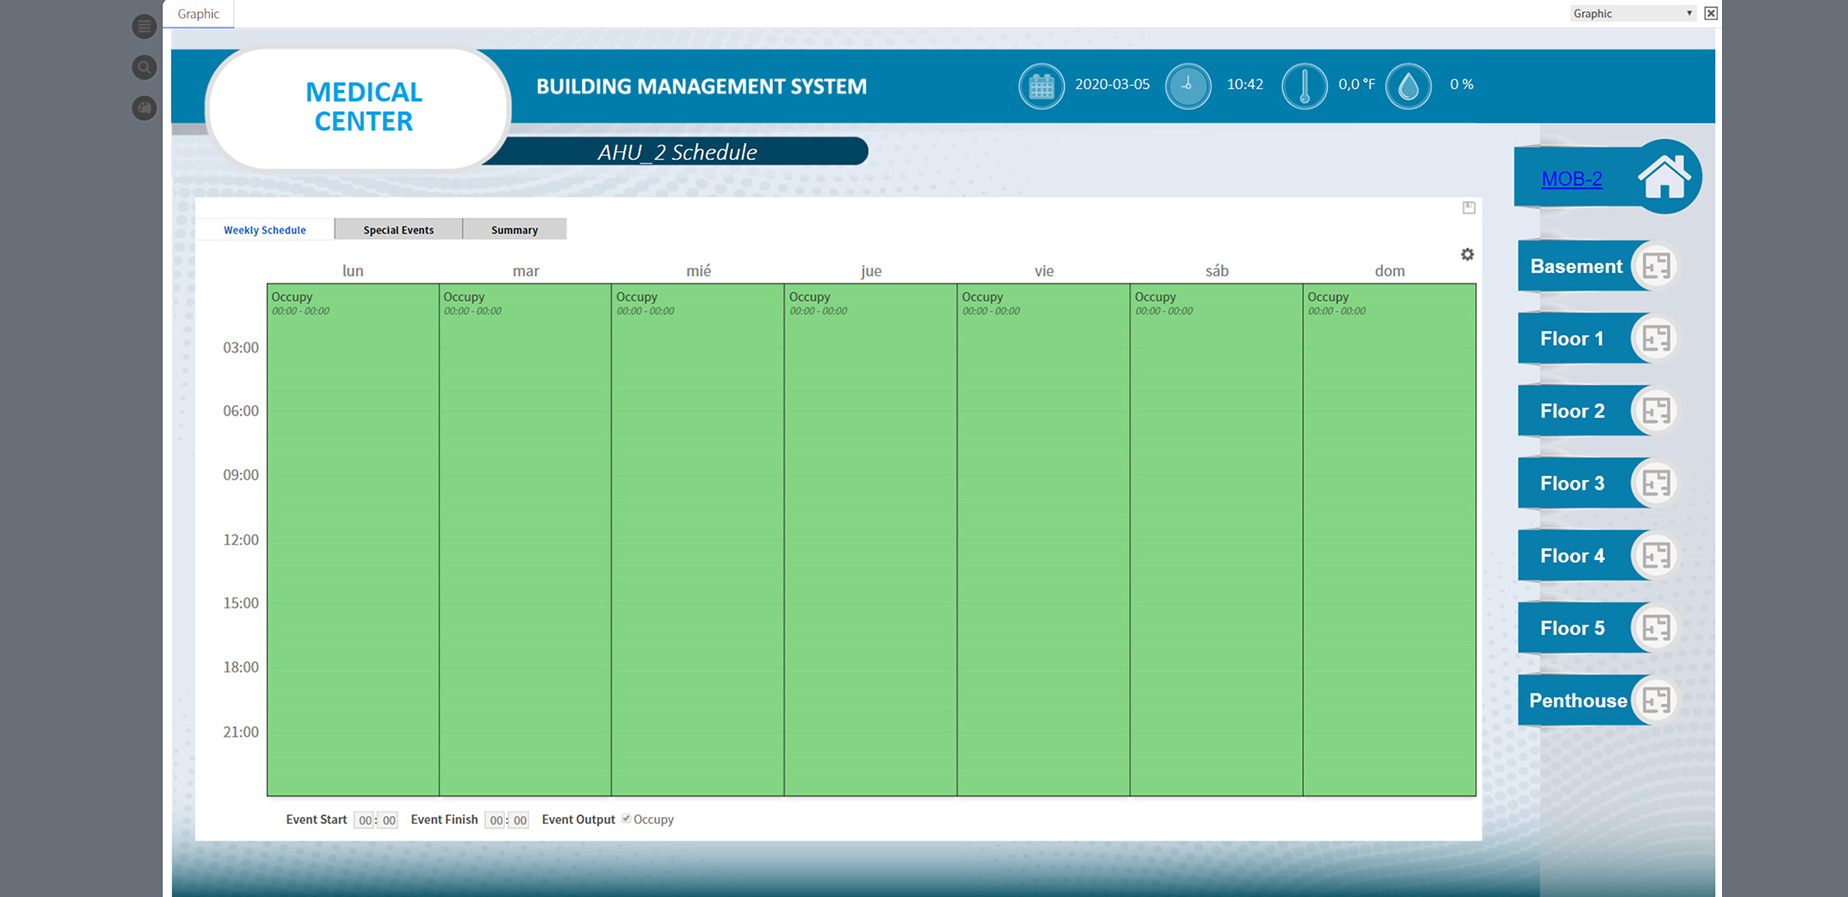Toggle the Occupy event output checkbox

coord(626,819)
